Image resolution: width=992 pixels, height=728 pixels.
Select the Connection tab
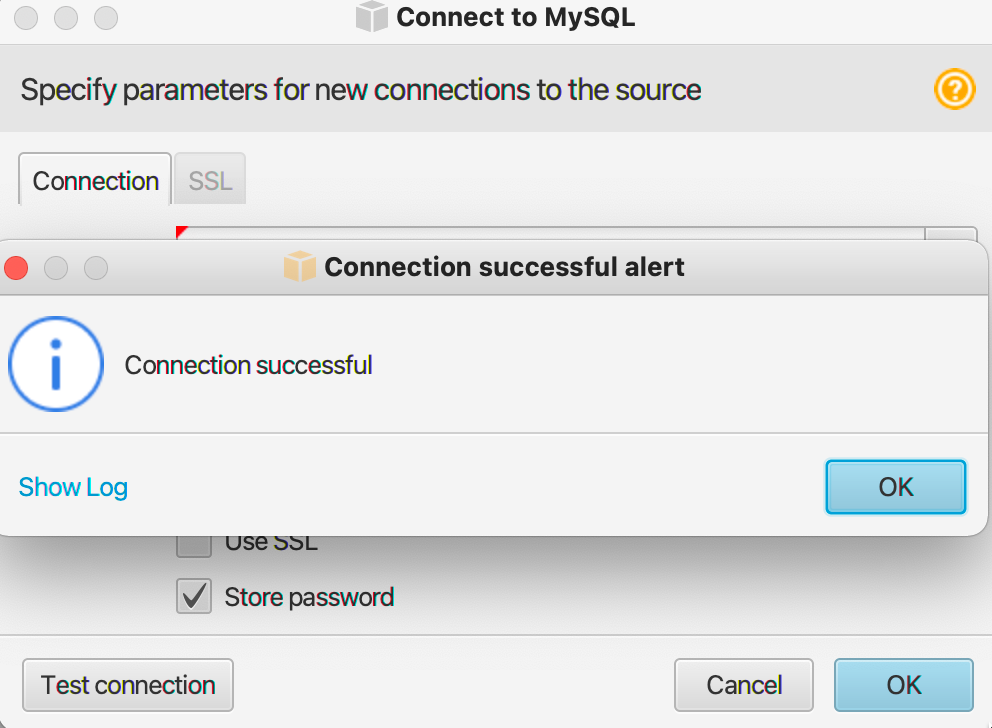click(x=96, y=180)
